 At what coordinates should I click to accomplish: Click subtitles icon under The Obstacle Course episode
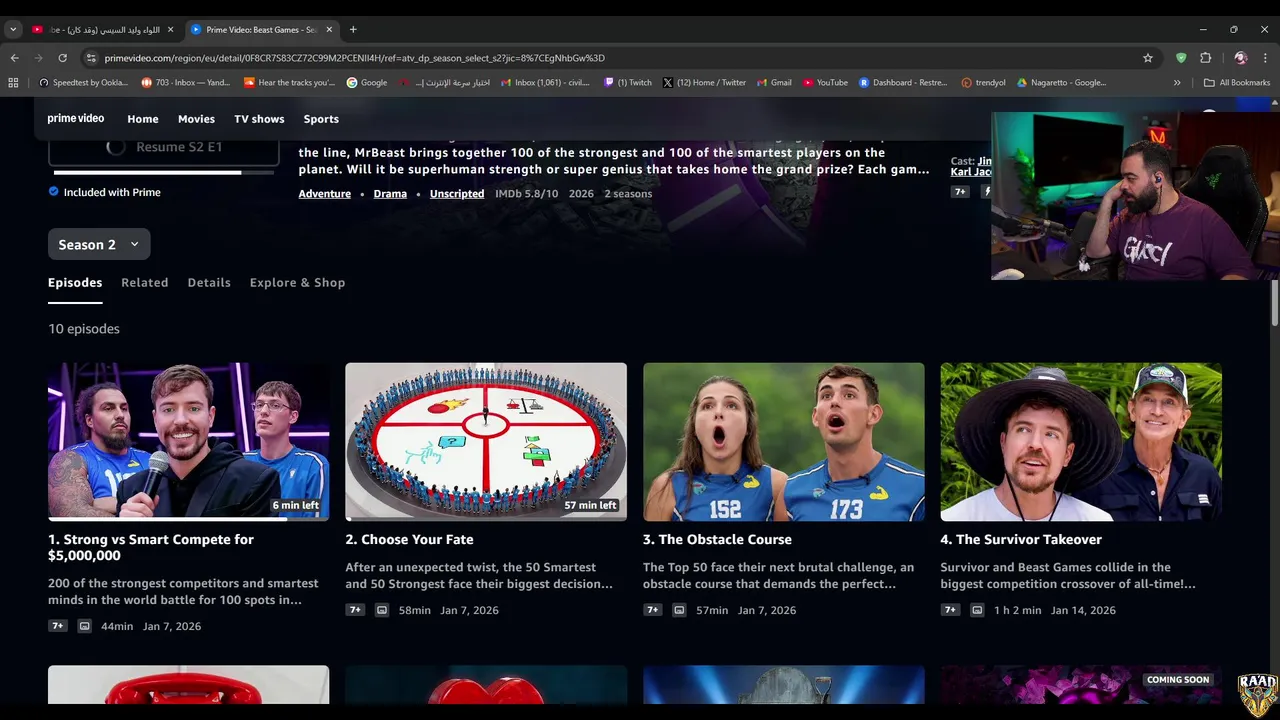click(679, 610)
